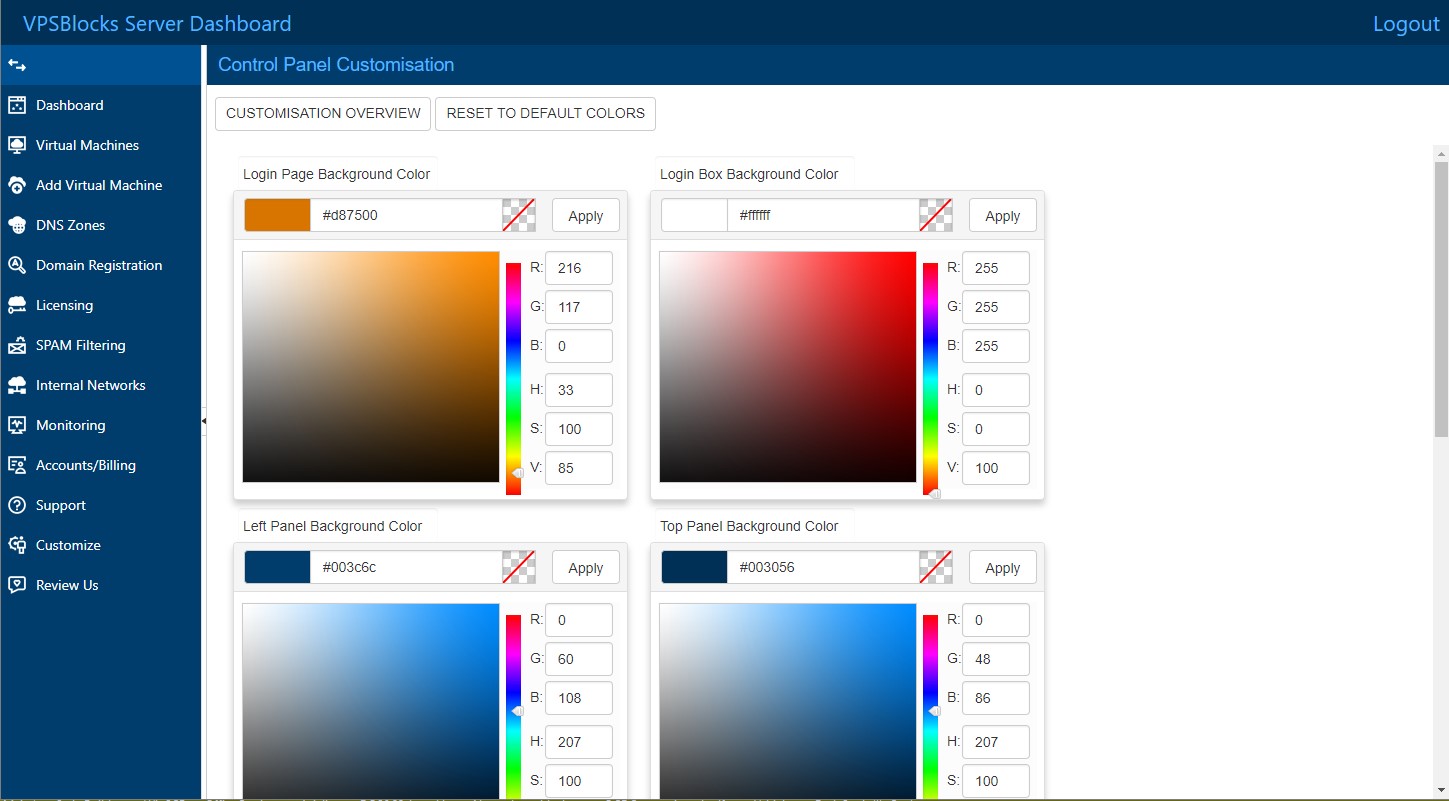Image resolution: width=1449 pixels, height=801 pixels.
Task: Open the Customize menu item
Action: tap(68, 545)
